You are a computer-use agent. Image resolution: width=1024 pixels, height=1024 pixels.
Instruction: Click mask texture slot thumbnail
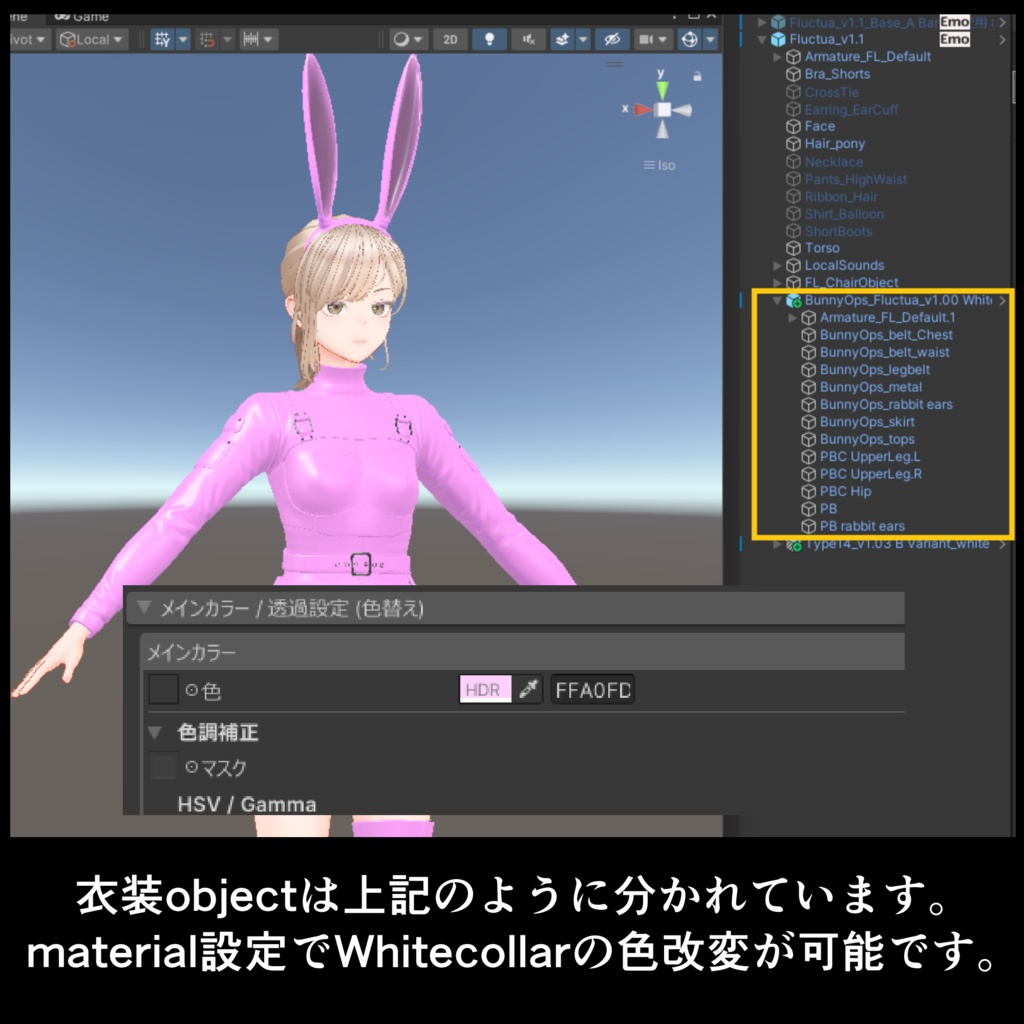163,766
